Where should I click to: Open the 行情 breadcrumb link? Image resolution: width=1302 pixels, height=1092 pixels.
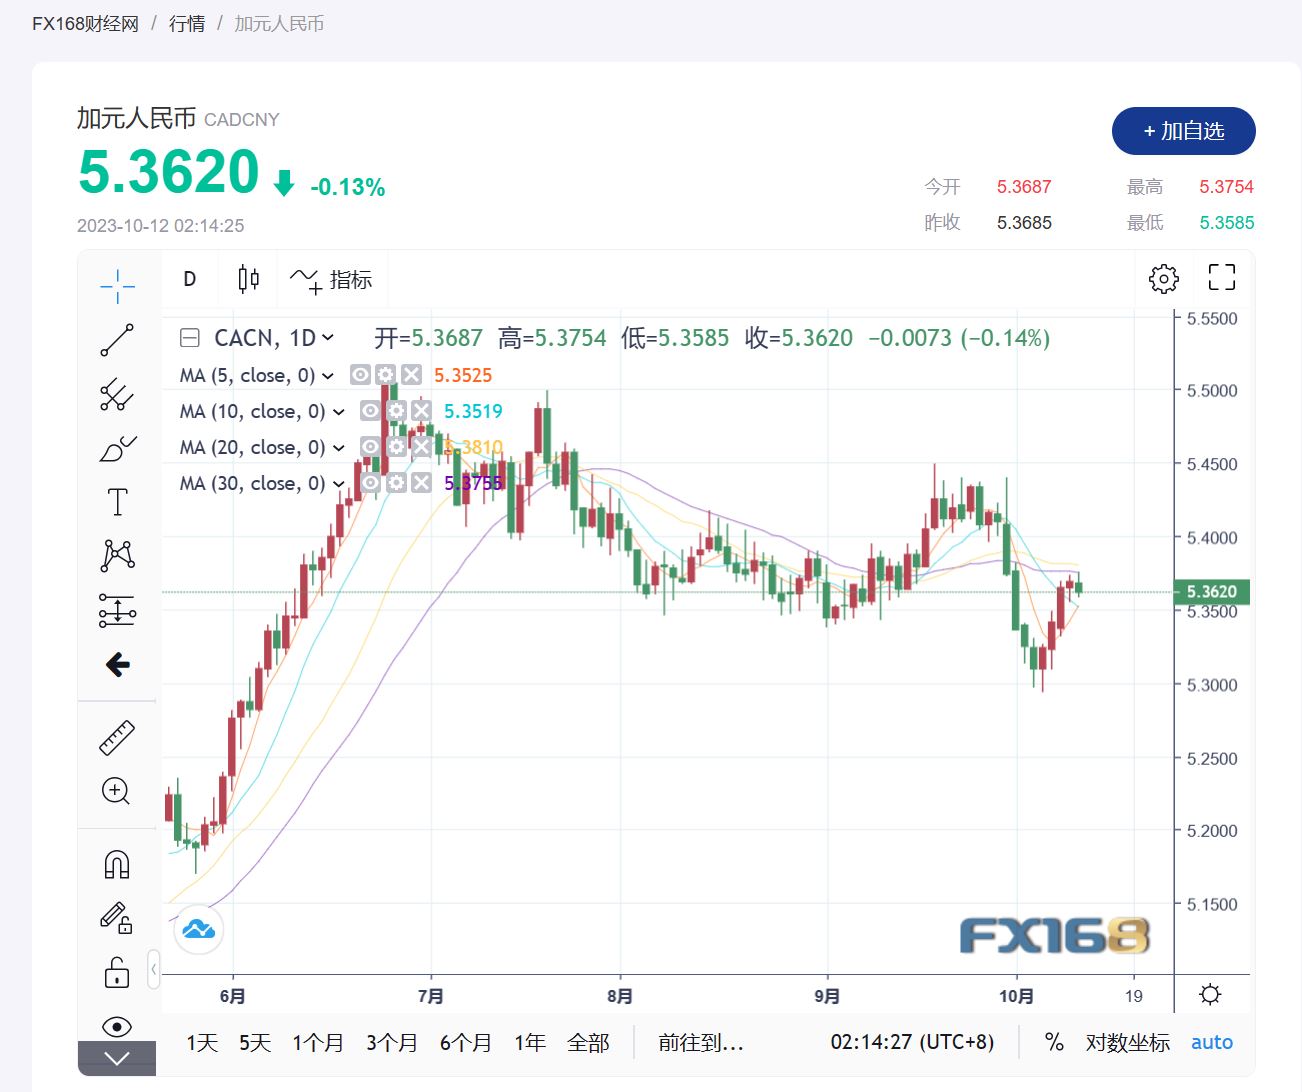tap(187, 24)
